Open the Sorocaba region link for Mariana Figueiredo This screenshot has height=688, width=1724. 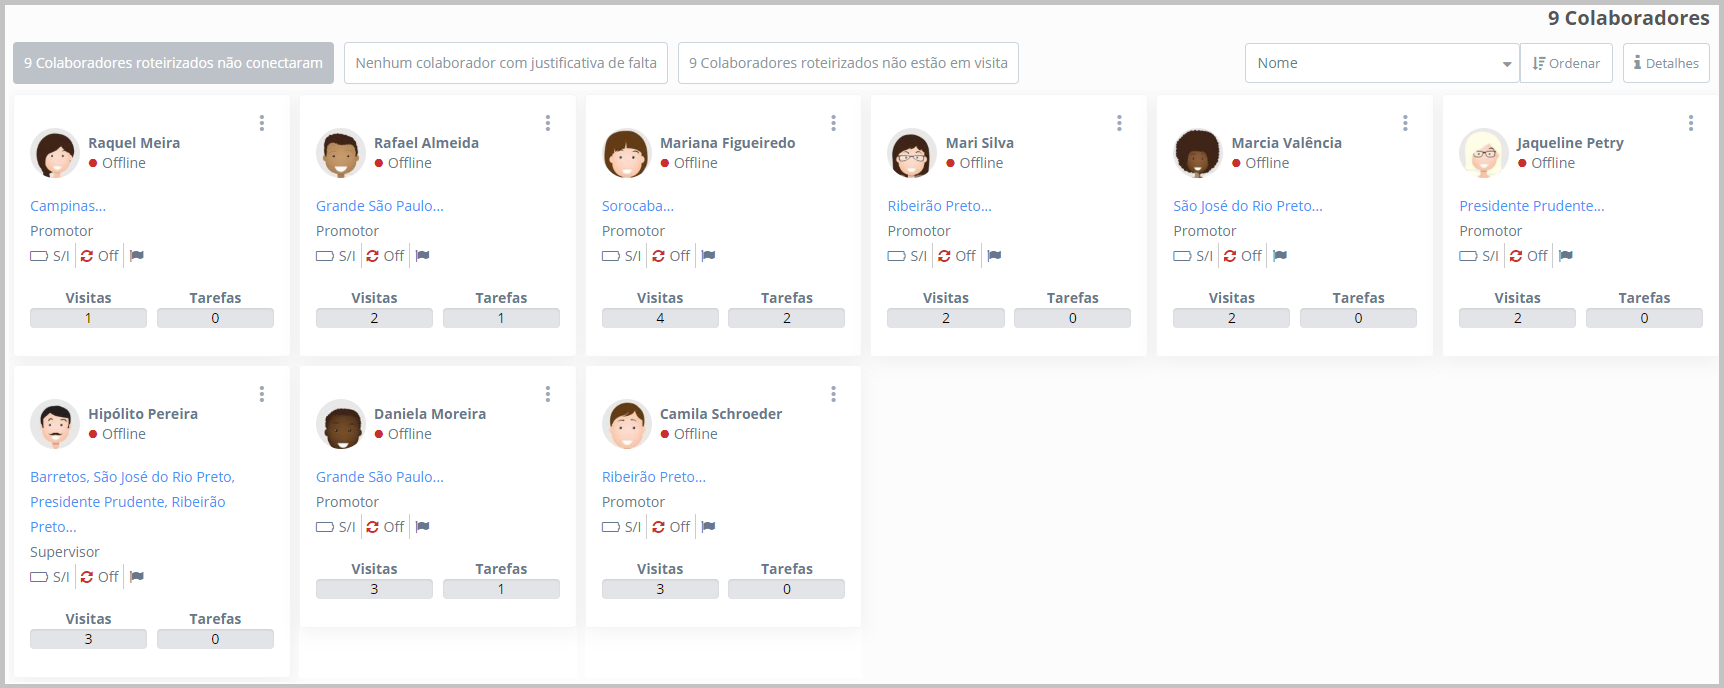pyautogui.click(x=638, y=206)
